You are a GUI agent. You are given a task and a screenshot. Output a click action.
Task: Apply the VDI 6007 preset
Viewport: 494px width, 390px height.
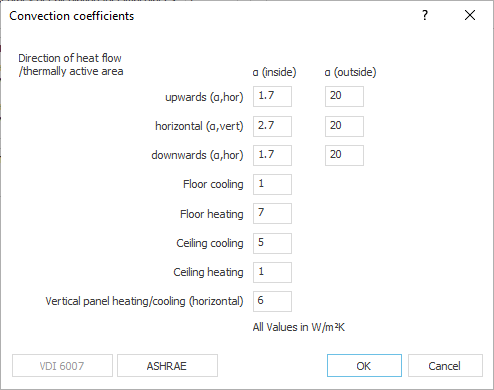(62, 366)
